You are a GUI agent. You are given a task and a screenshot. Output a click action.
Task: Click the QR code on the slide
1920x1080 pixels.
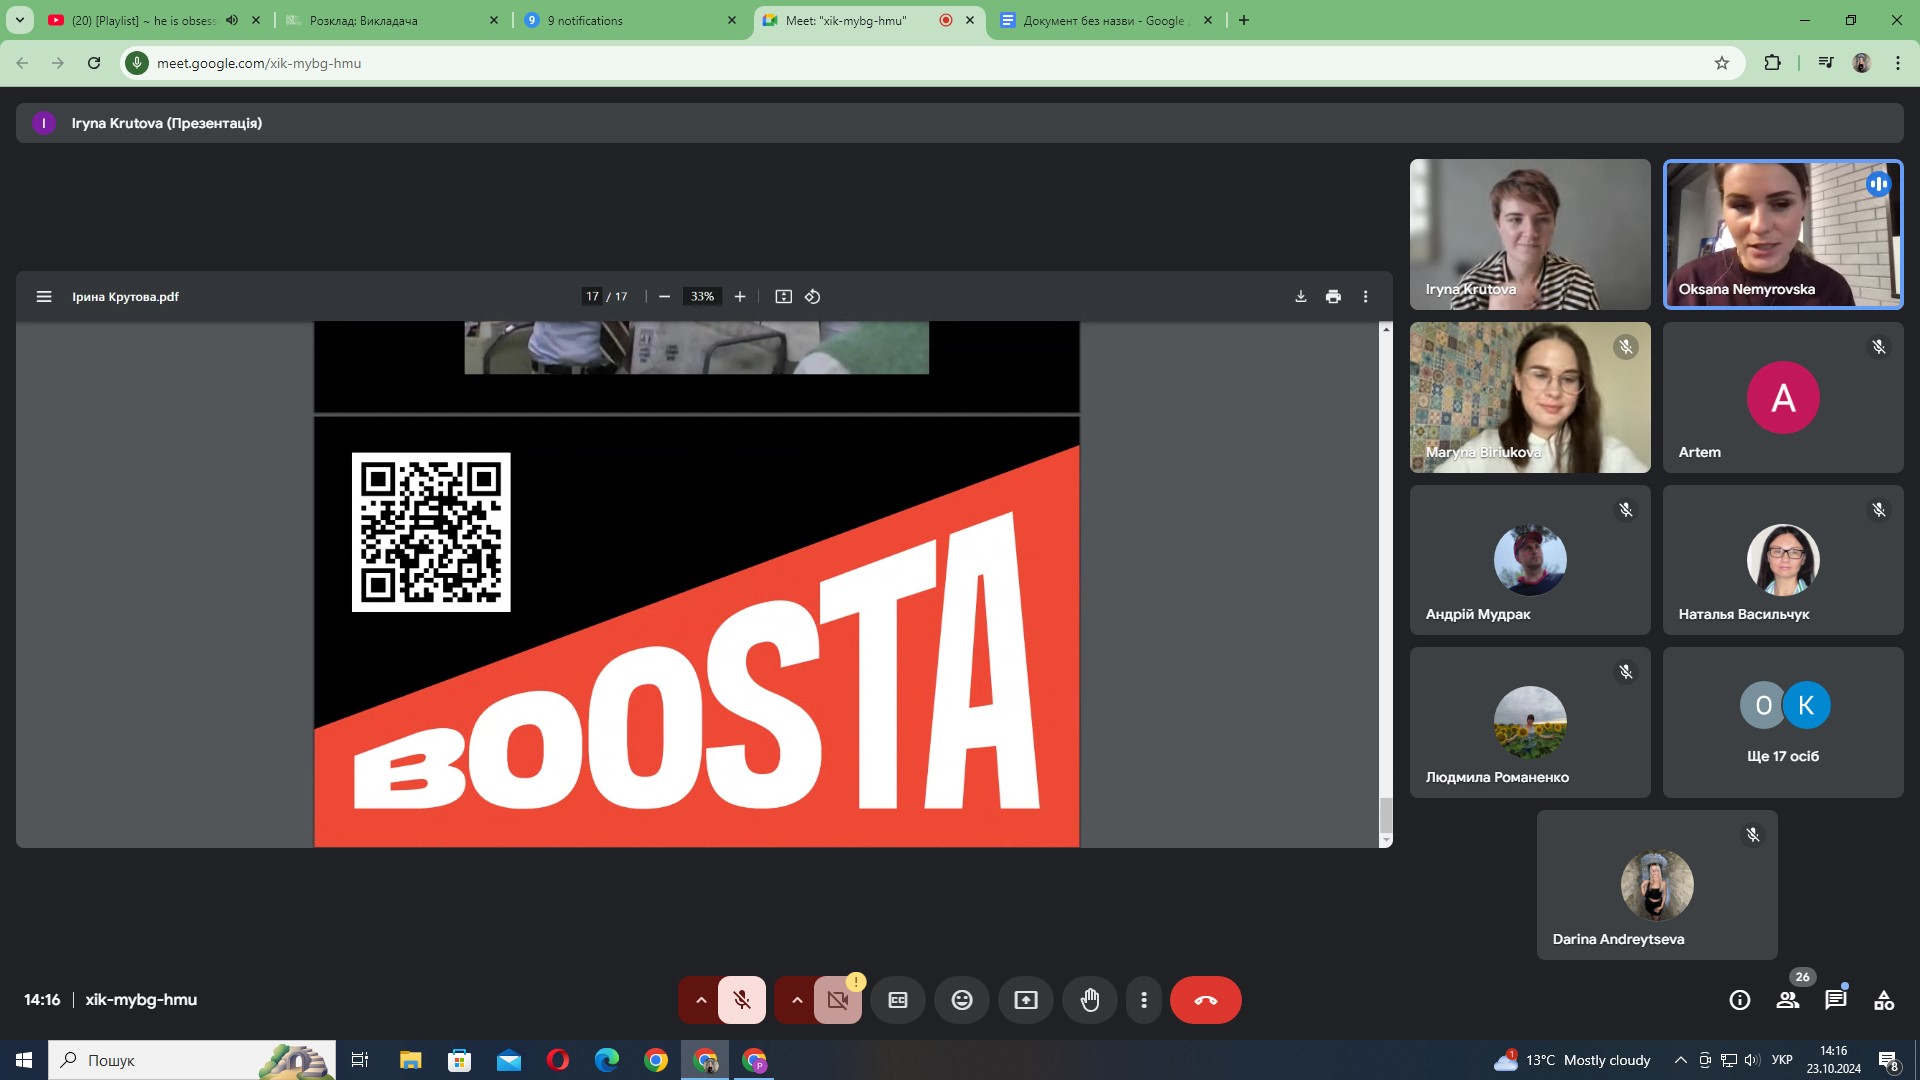point(431,532)
